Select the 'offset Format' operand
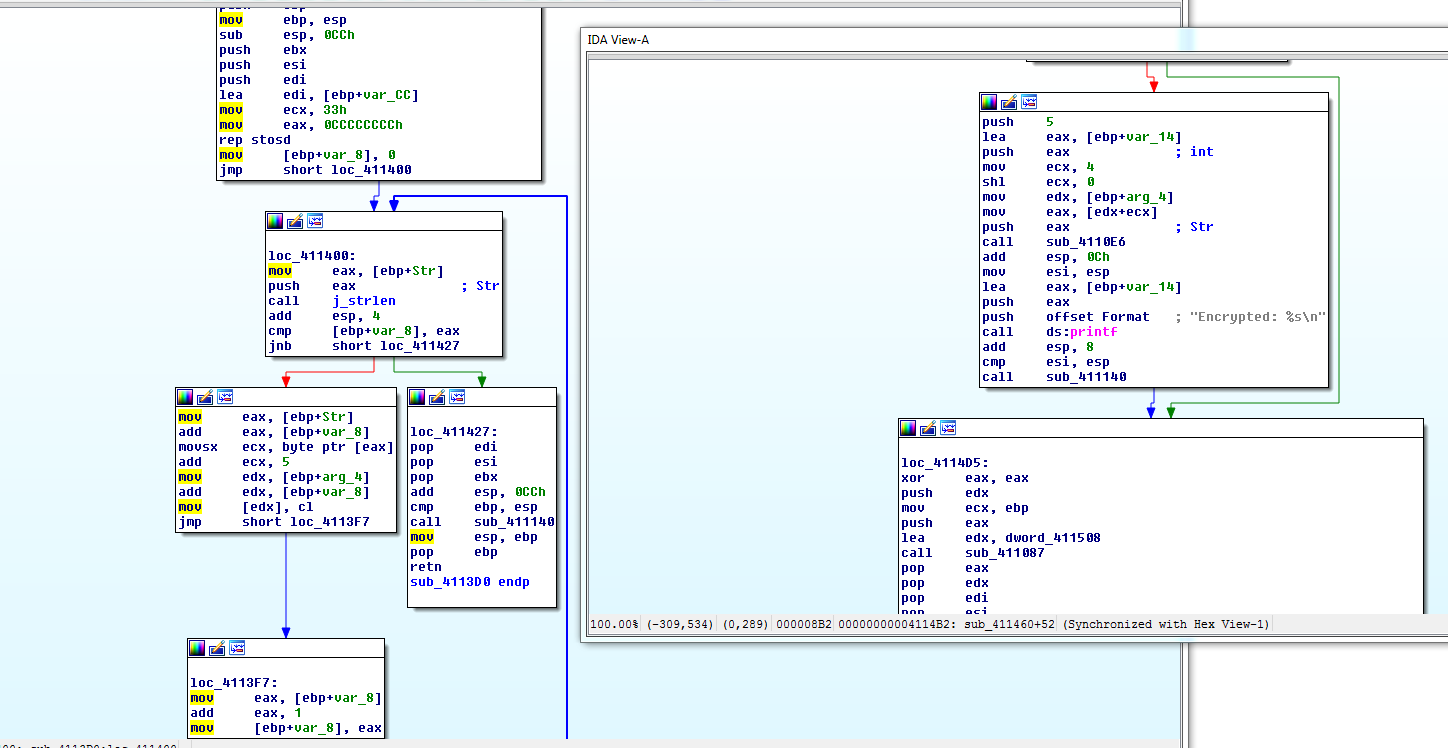 point(1097,317)
